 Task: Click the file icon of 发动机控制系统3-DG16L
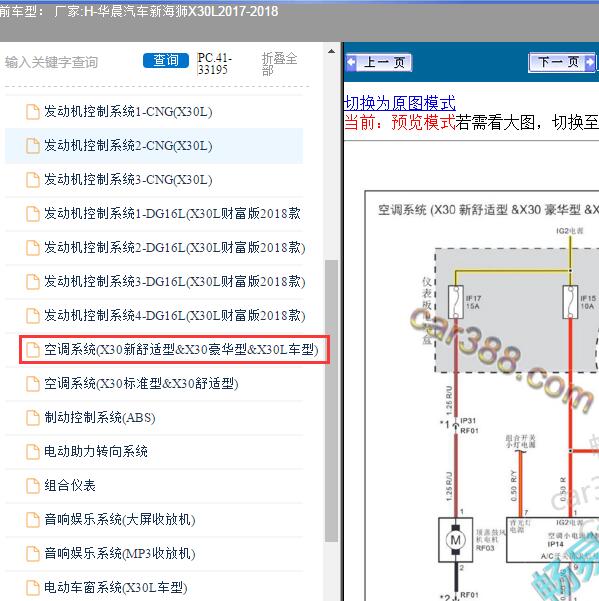[33, 282]
